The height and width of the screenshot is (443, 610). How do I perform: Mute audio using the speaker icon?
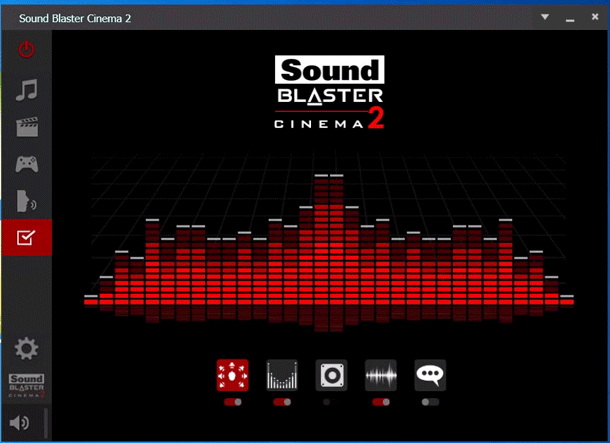tap(19, 424)
